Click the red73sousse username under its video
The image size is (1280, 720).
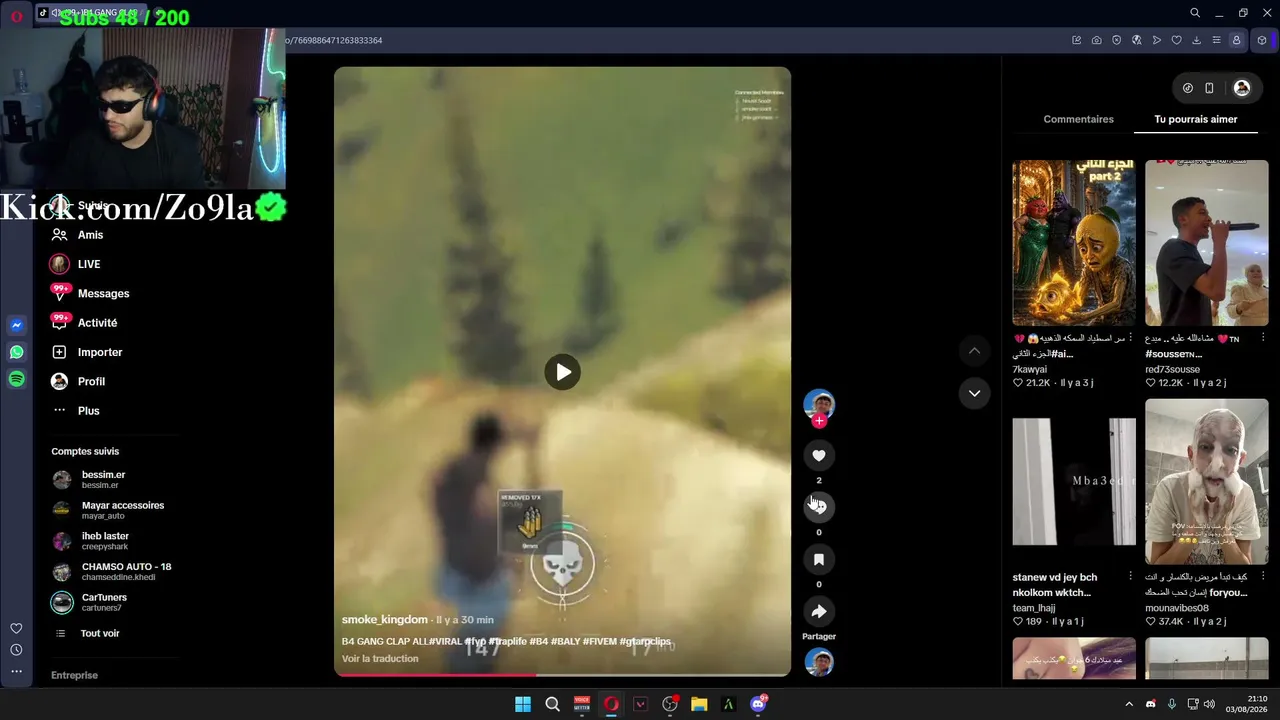coord(1174,369)
